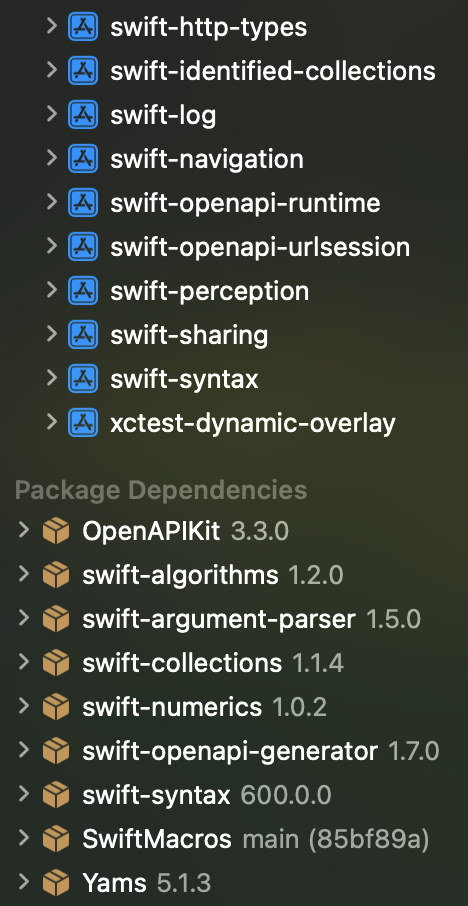Image resolution: width=468 pixels, height=906 pixels.
Task: Click the SwiftMacros package box icon
Action: 56,838
